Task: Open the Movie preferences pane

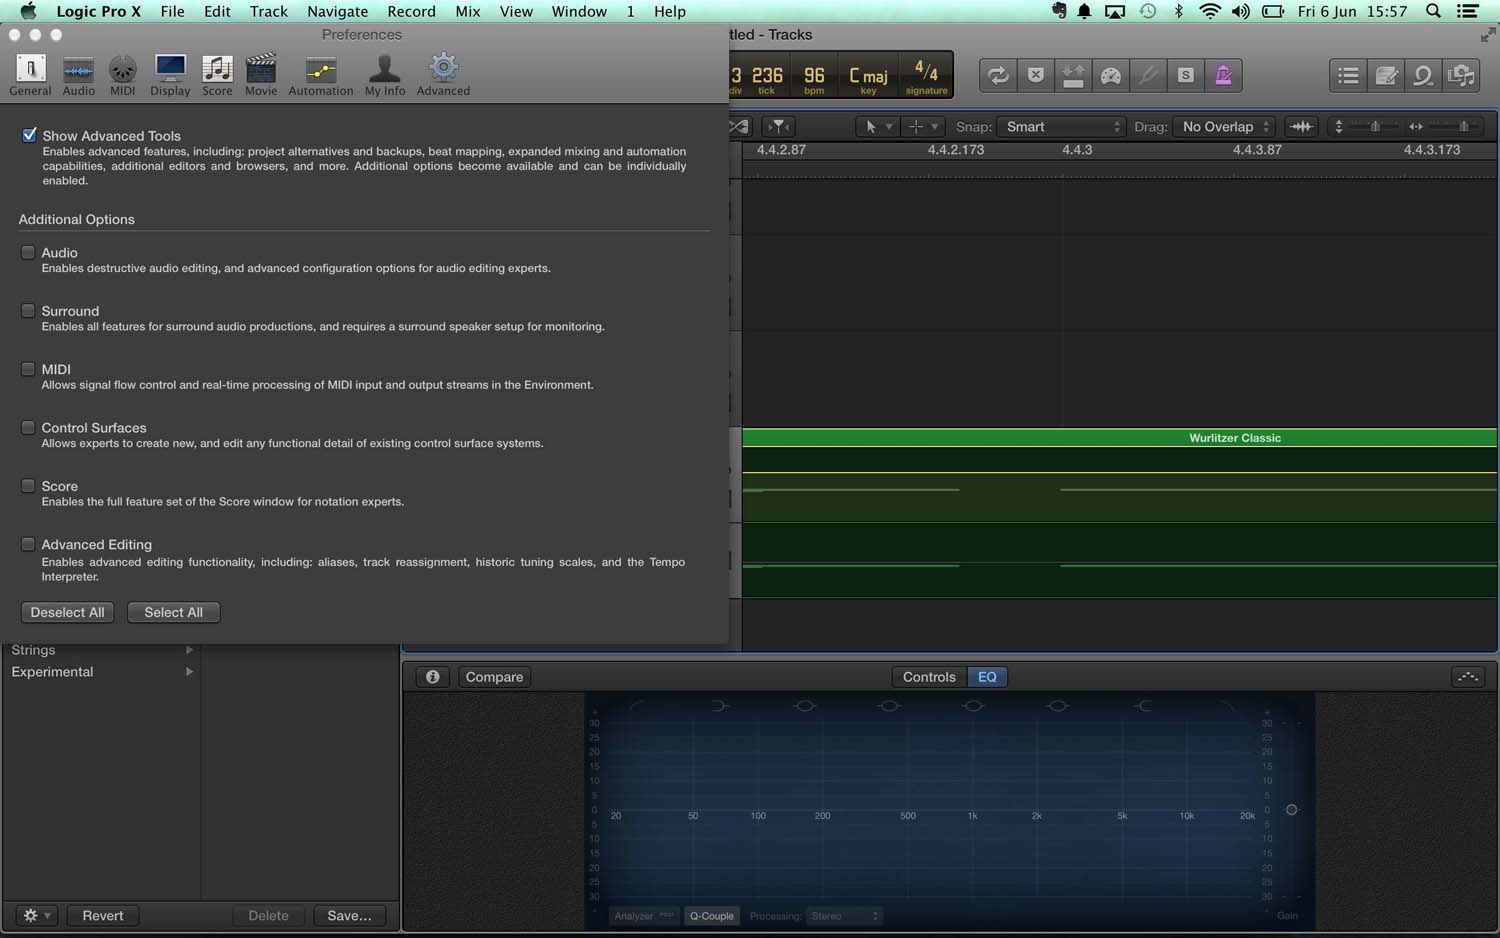Action: (x=261, y=74)
